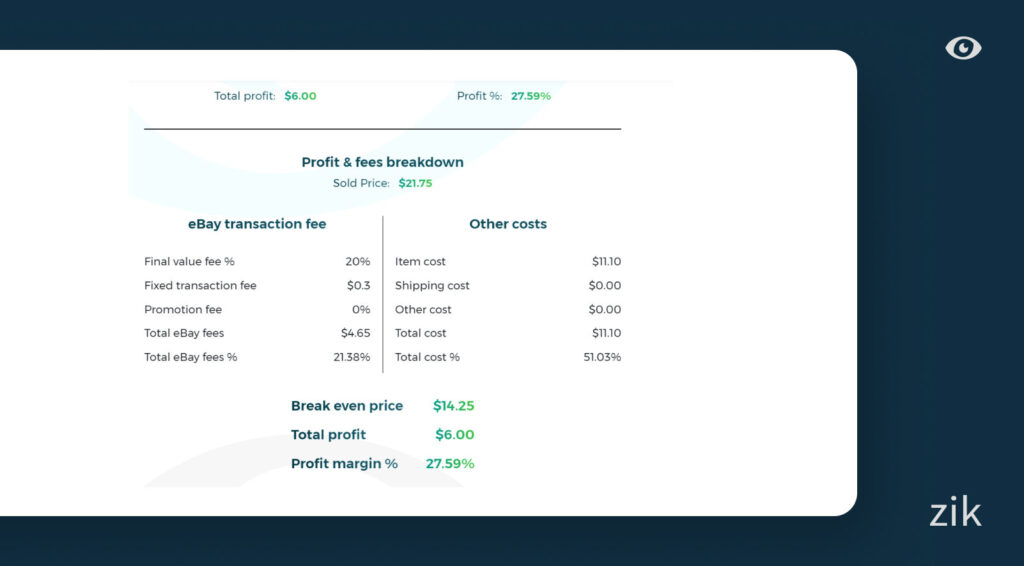Click the zik logo
The height and width of the screenshot is (566, 1024).
[955, 513]
